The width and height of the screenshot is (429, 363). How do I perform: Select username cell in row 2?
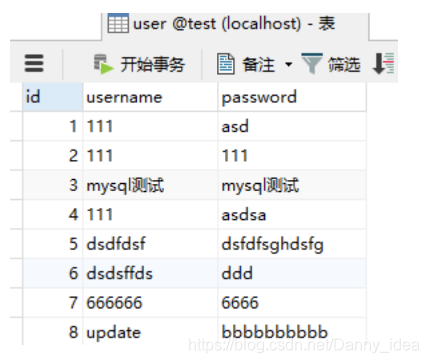click(150, 156)
